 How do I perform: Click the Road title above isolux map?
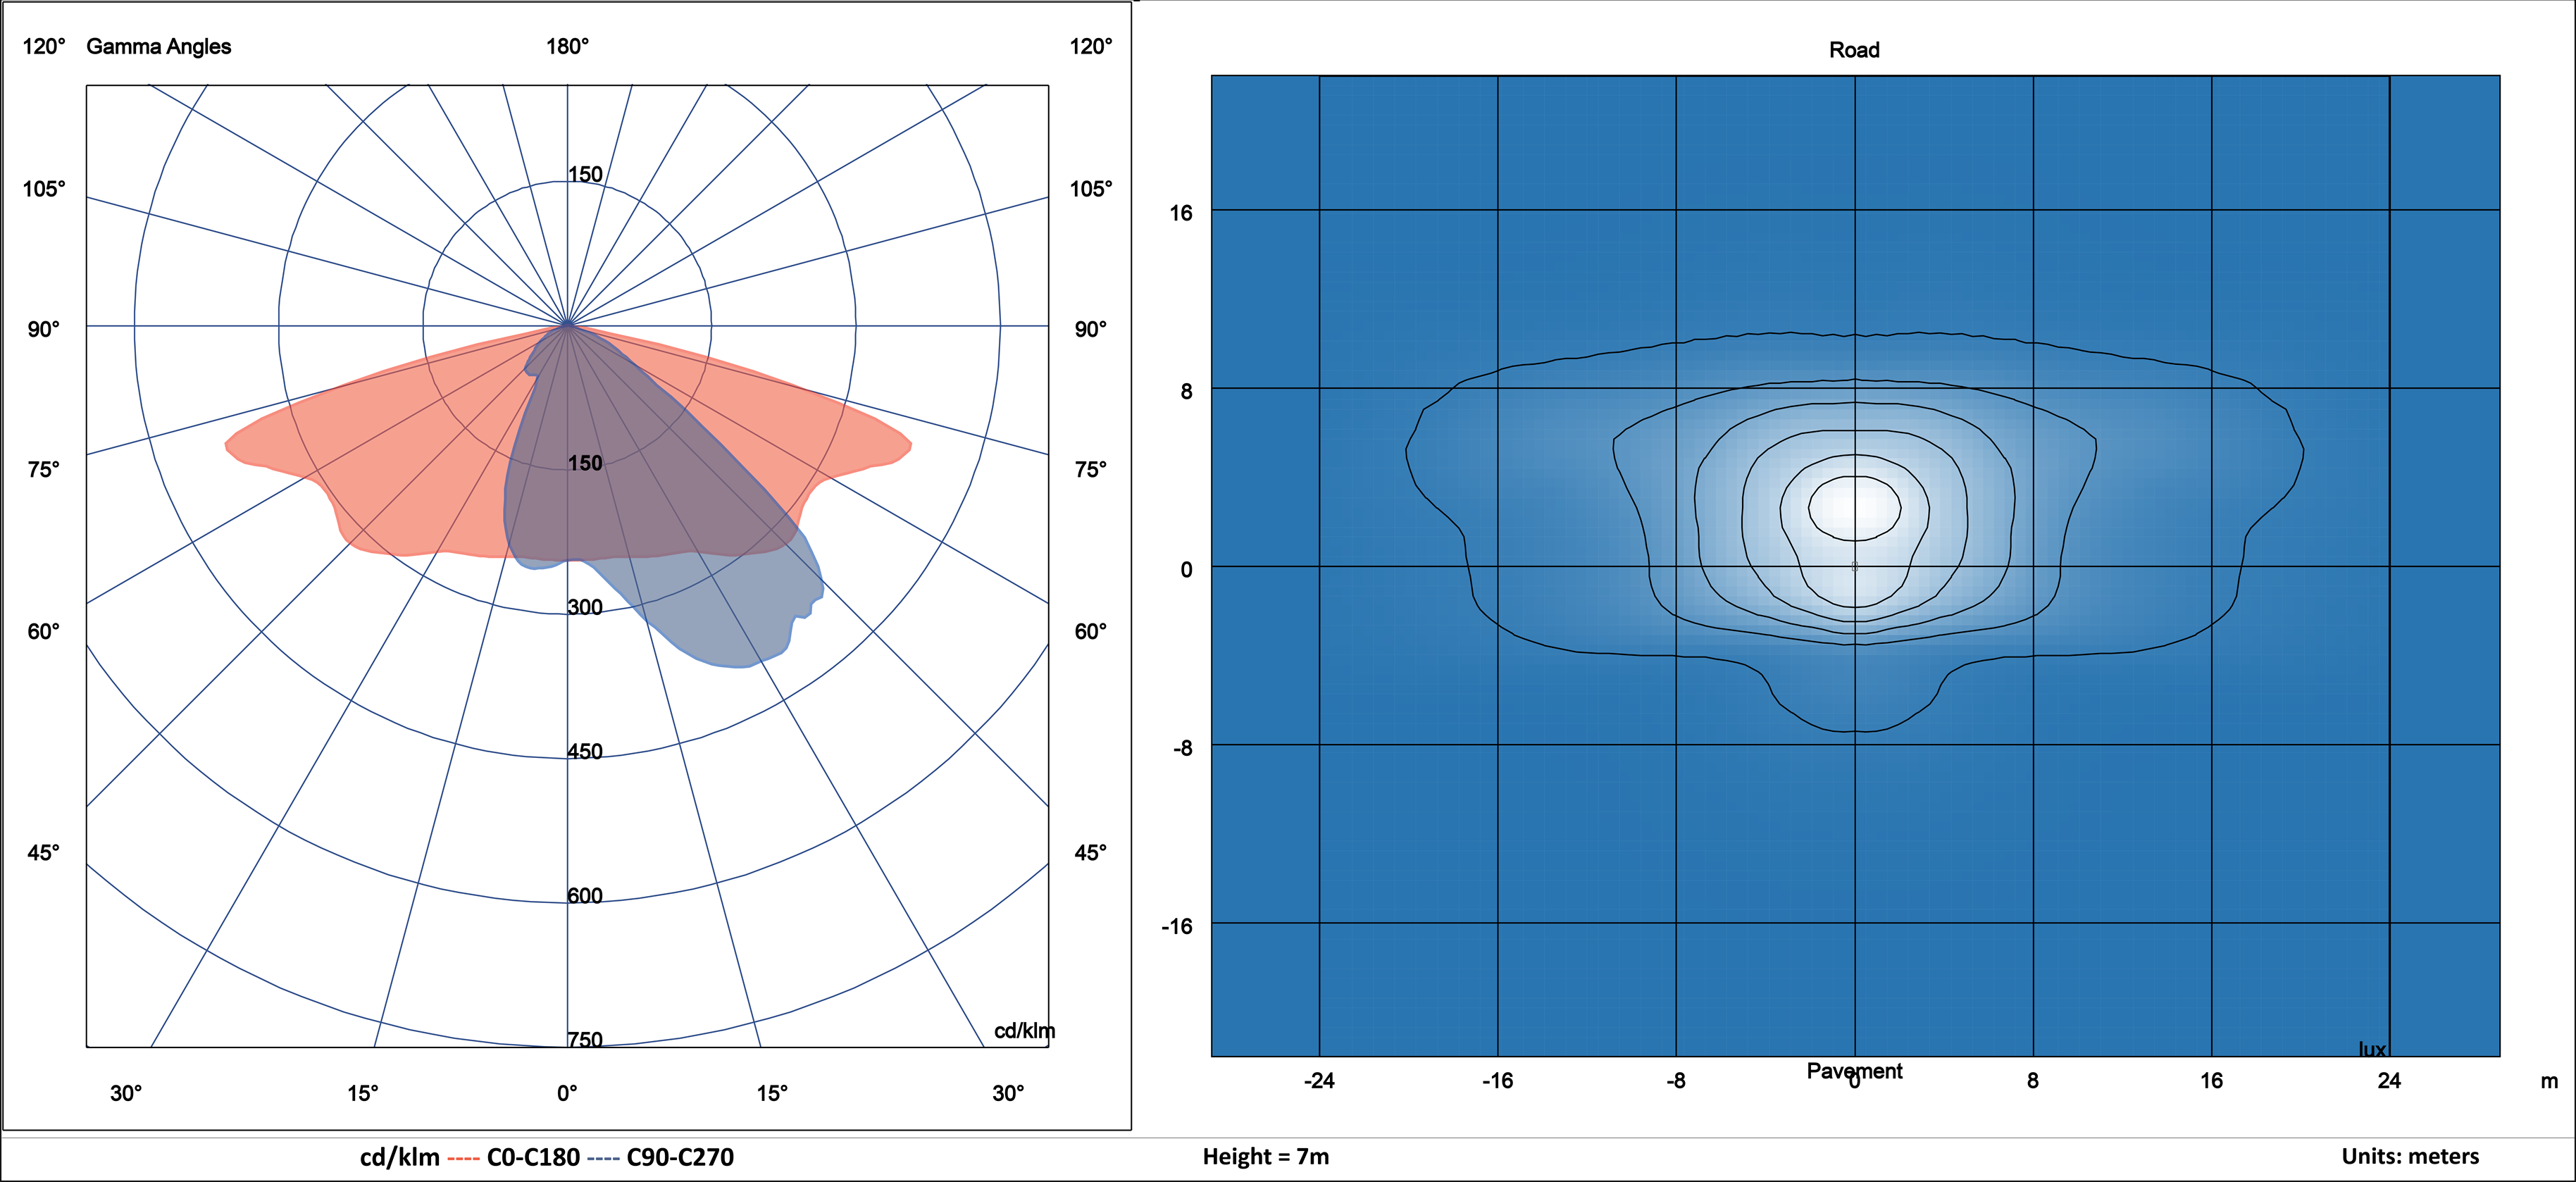[1854, 50]
